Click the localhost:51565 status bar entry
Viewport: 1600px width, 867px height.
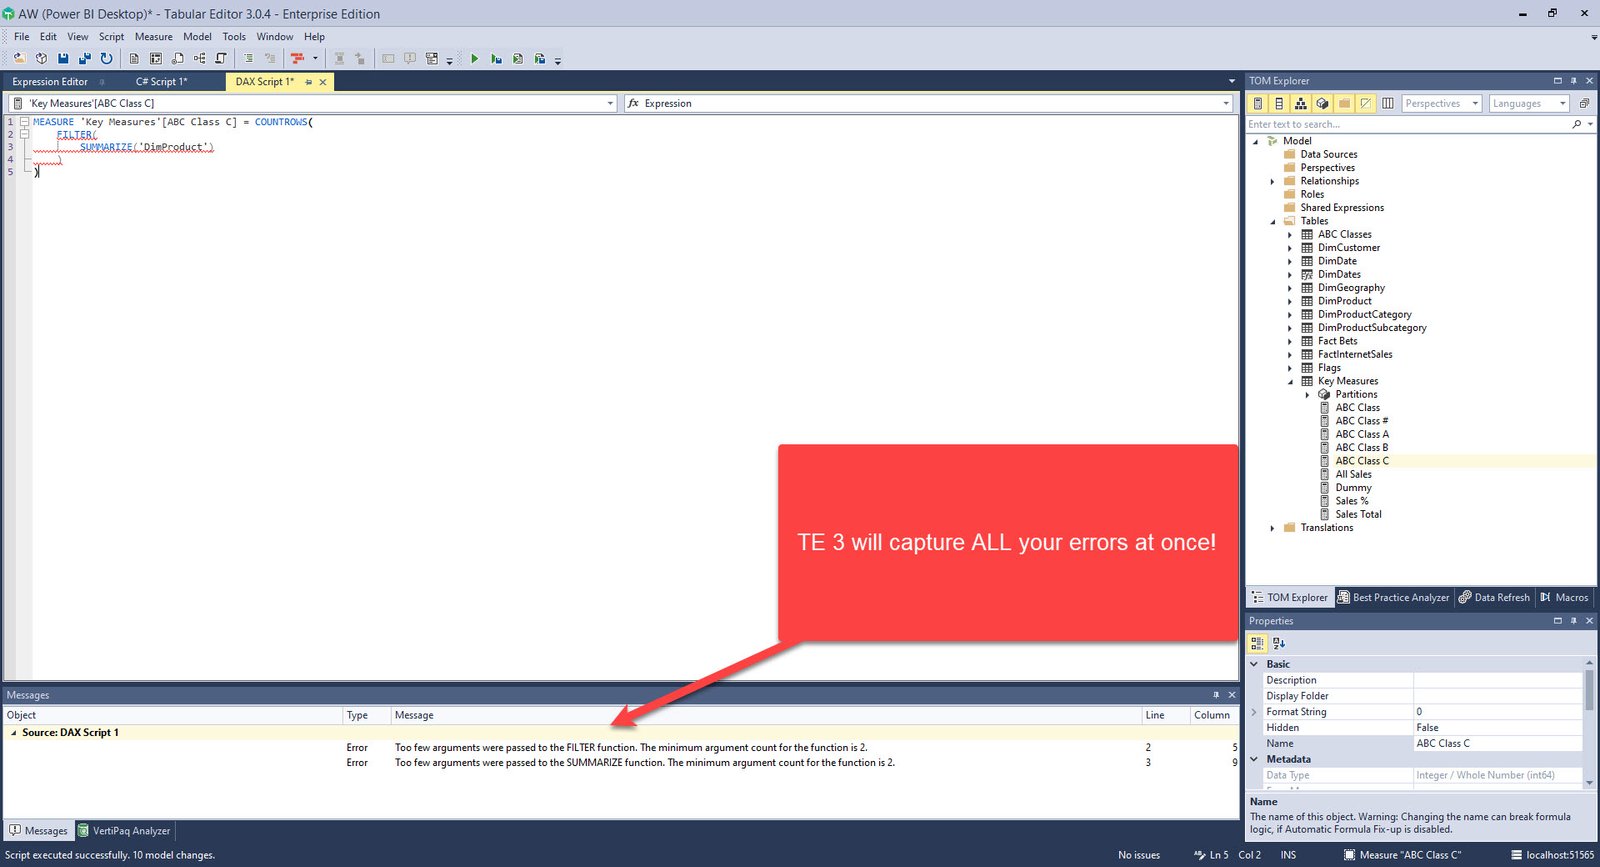click(1553, 855)
